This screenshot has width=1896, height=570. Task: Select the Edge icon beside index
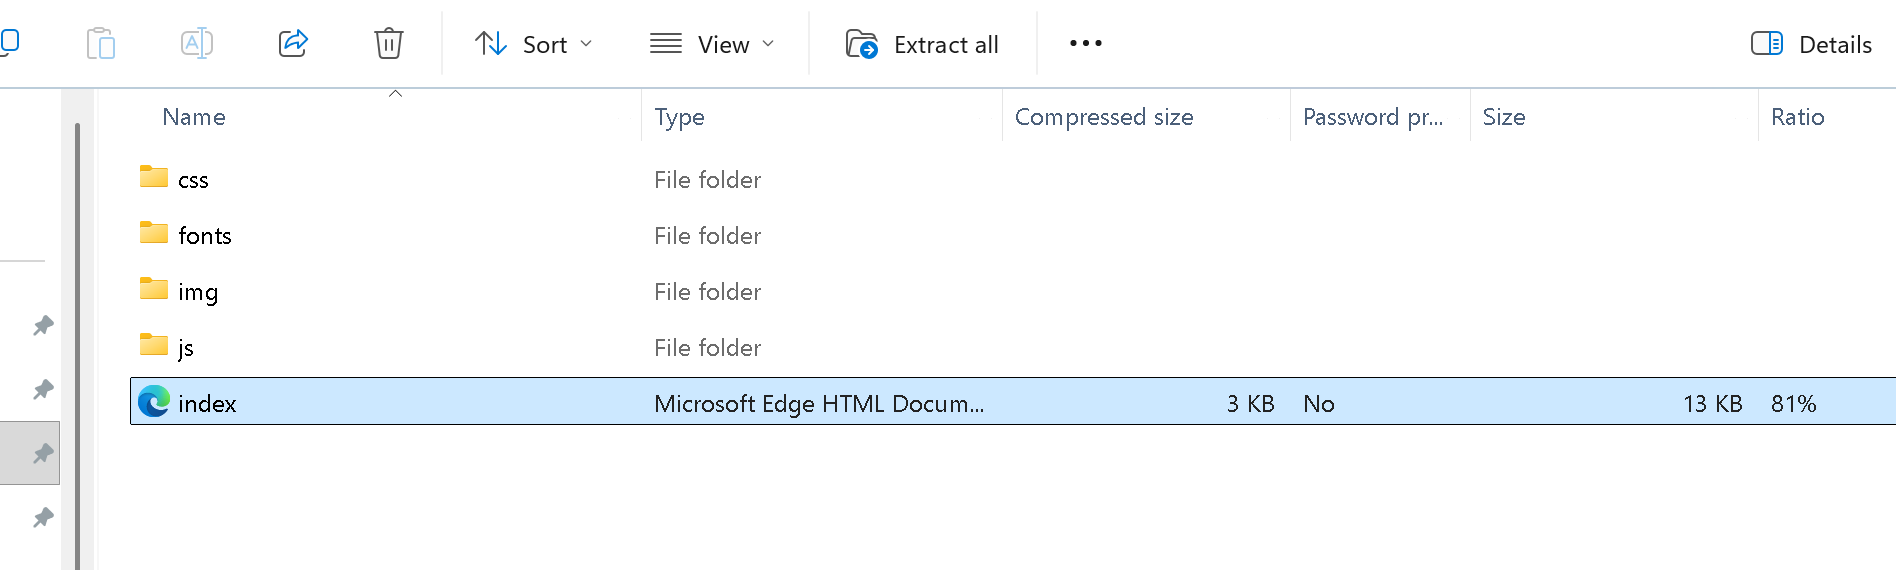click(x=154, y=402)
